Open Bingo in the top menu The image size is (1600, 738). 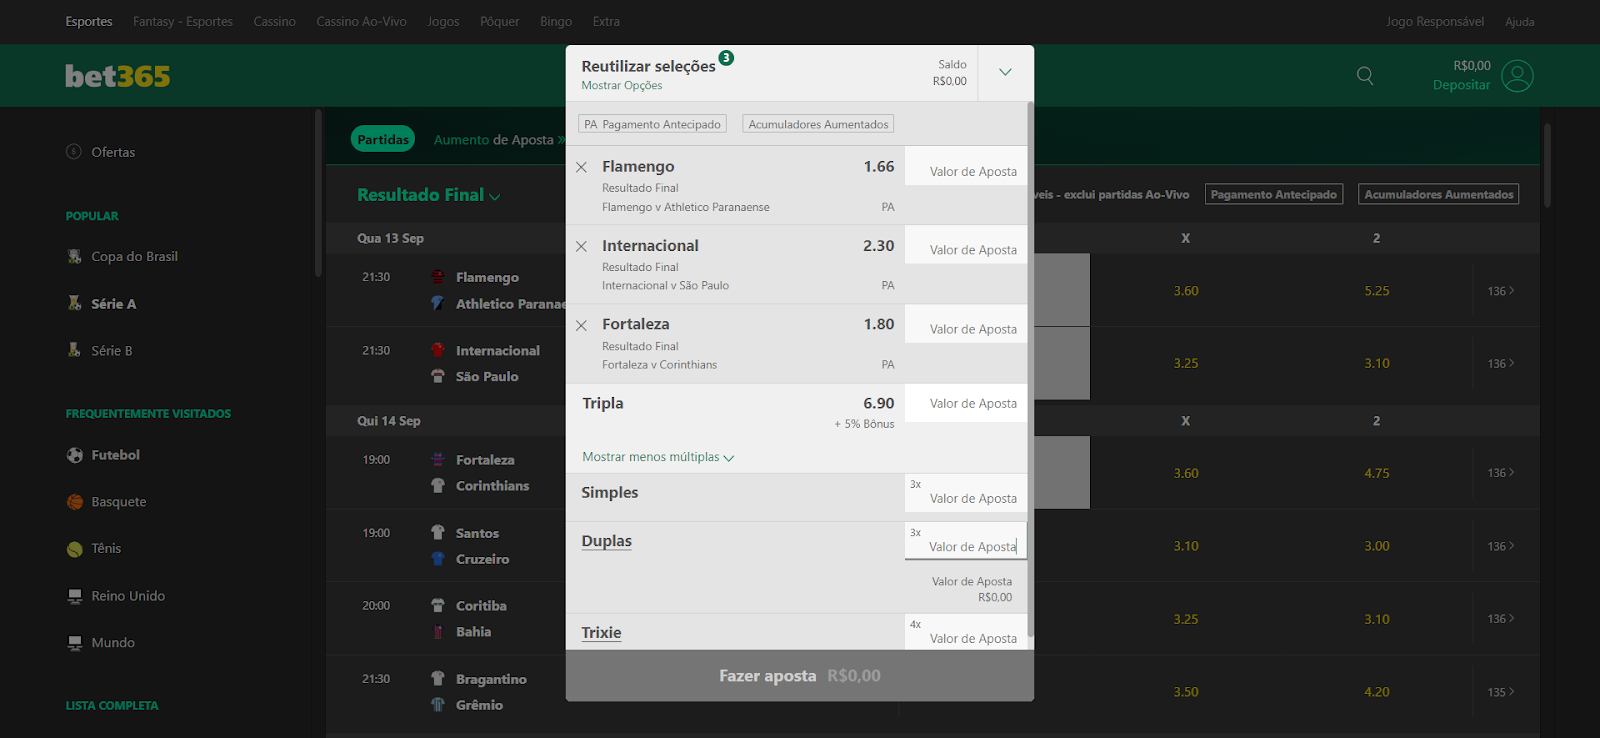[x=556, y=22]
